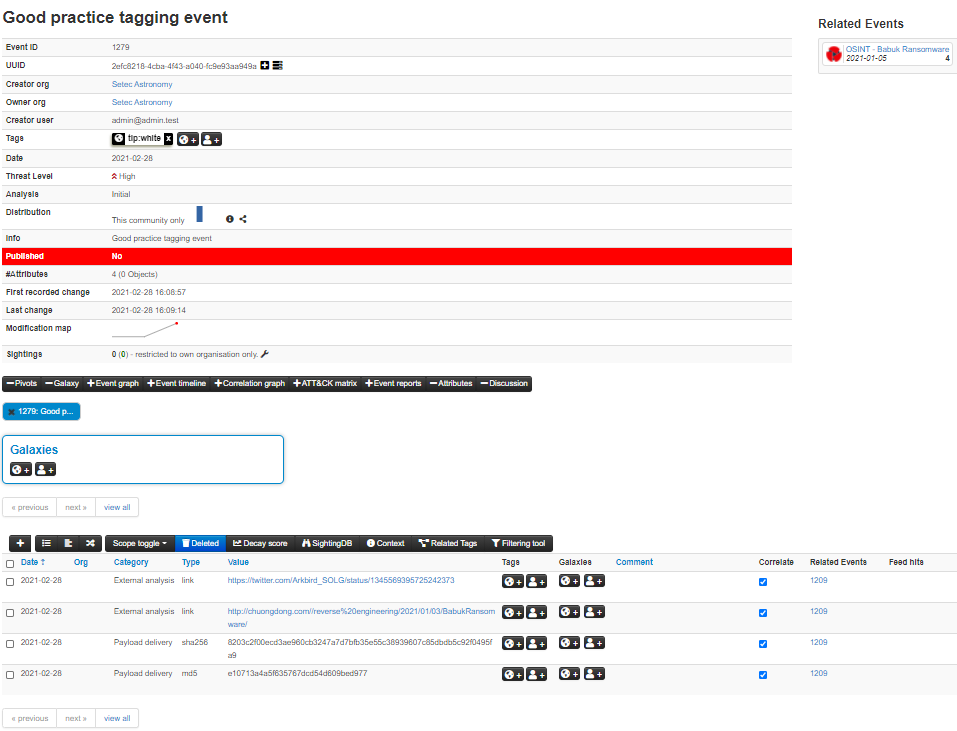Image resolution: width=957 pixels, height=731 pixels.
Task: Click the distribution info icon
Action: pyautogui.click(x=229, y=219)
